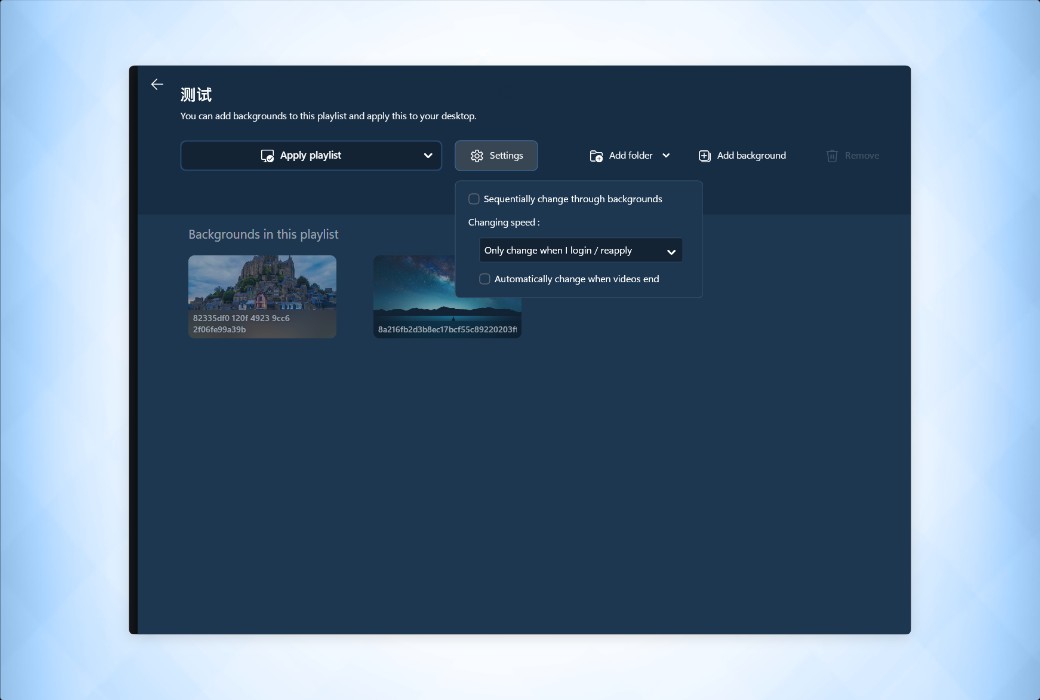Click the Backgrounds in this playlist heading
Screen dimensions: 1040x700
pyautogui.click(x=263, y=234)
